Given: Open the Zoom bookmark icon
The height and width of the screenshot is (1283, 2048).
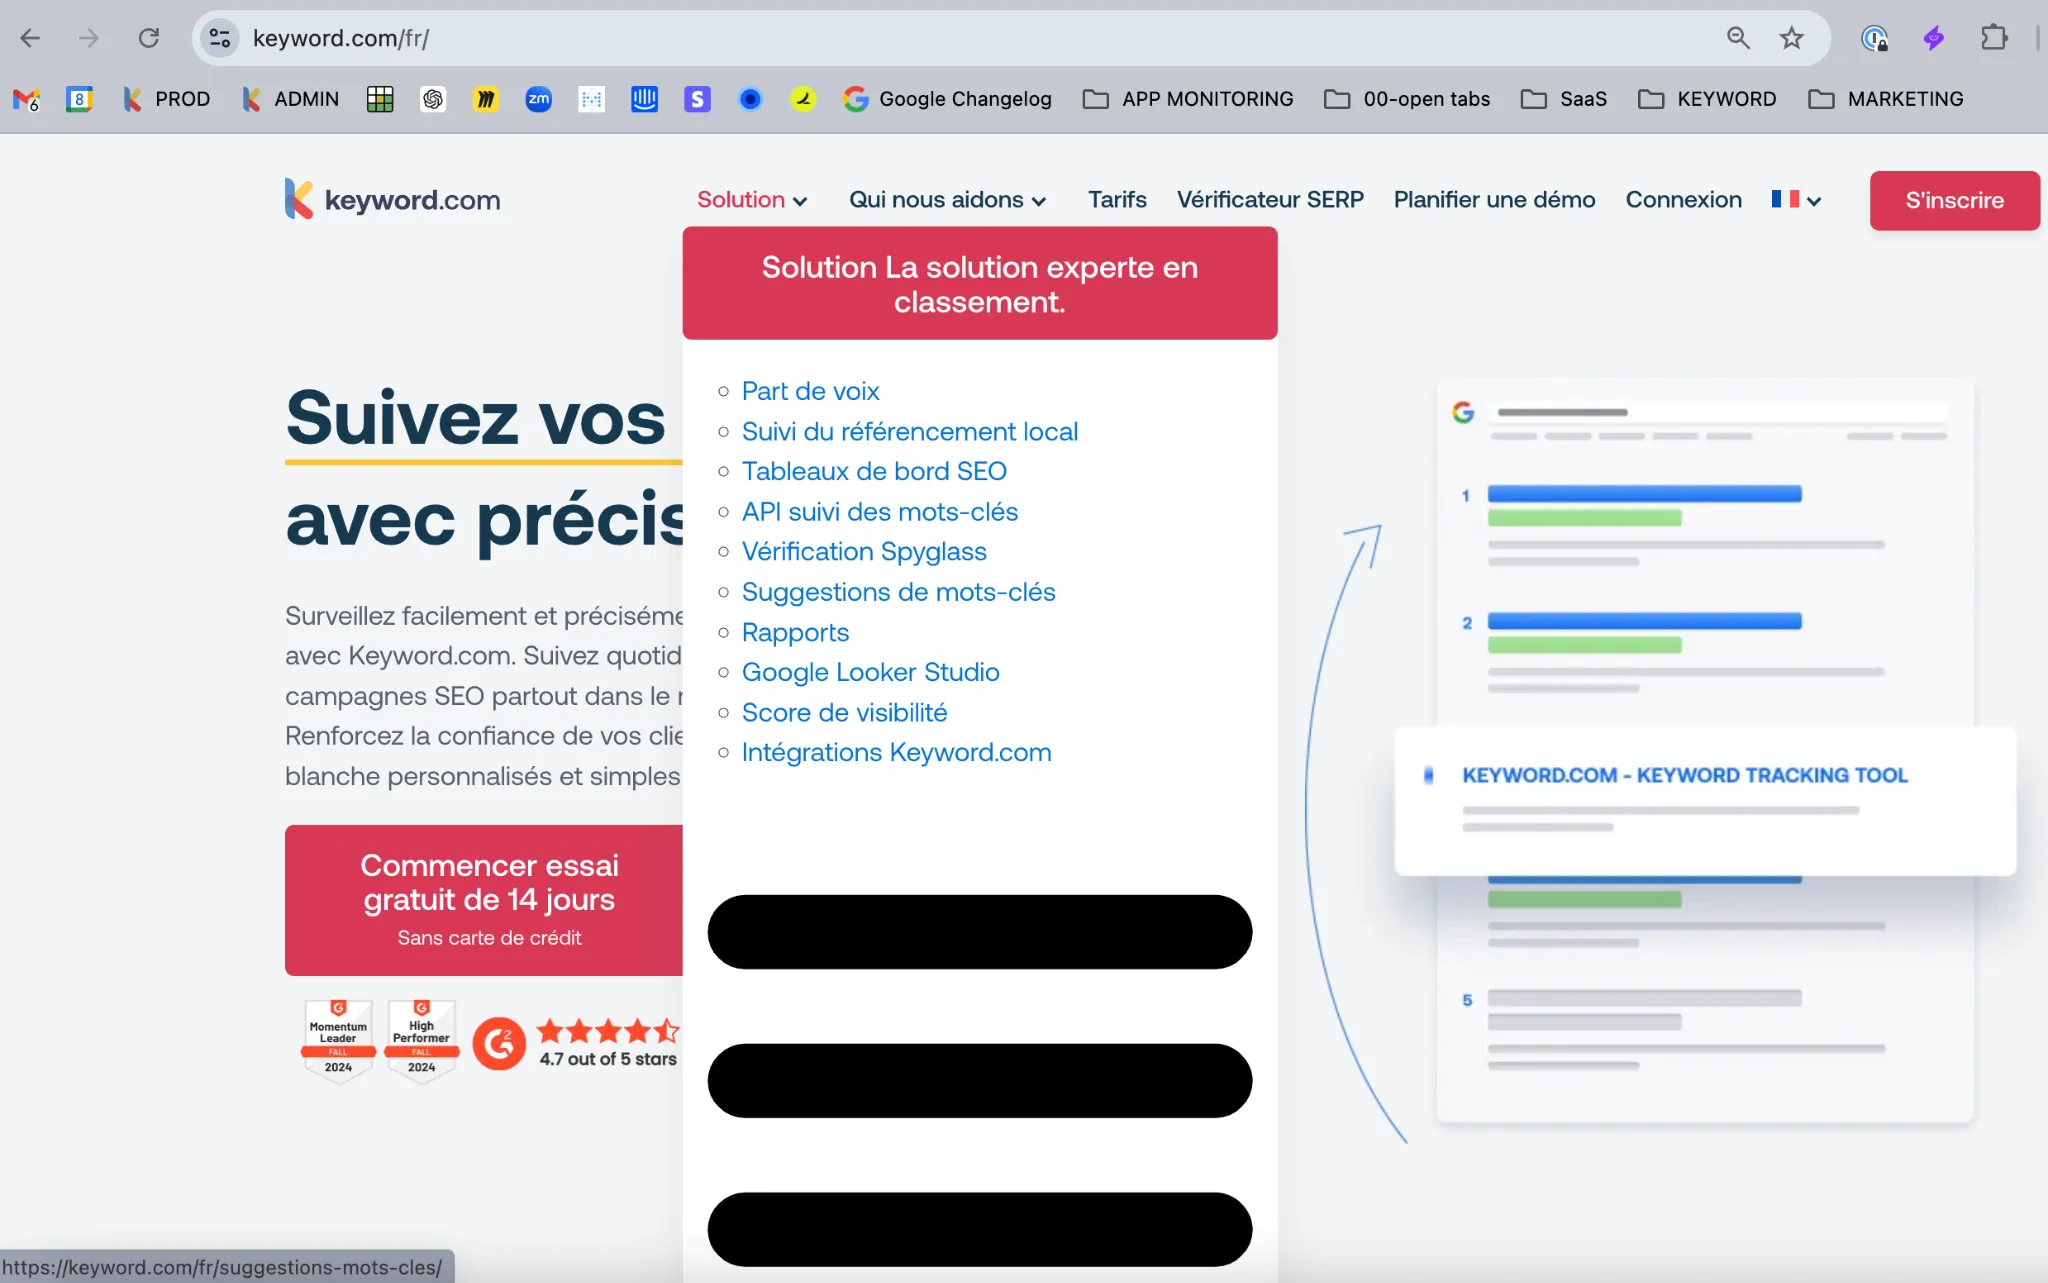Looking at the screenshot, I should pos(539,99).
